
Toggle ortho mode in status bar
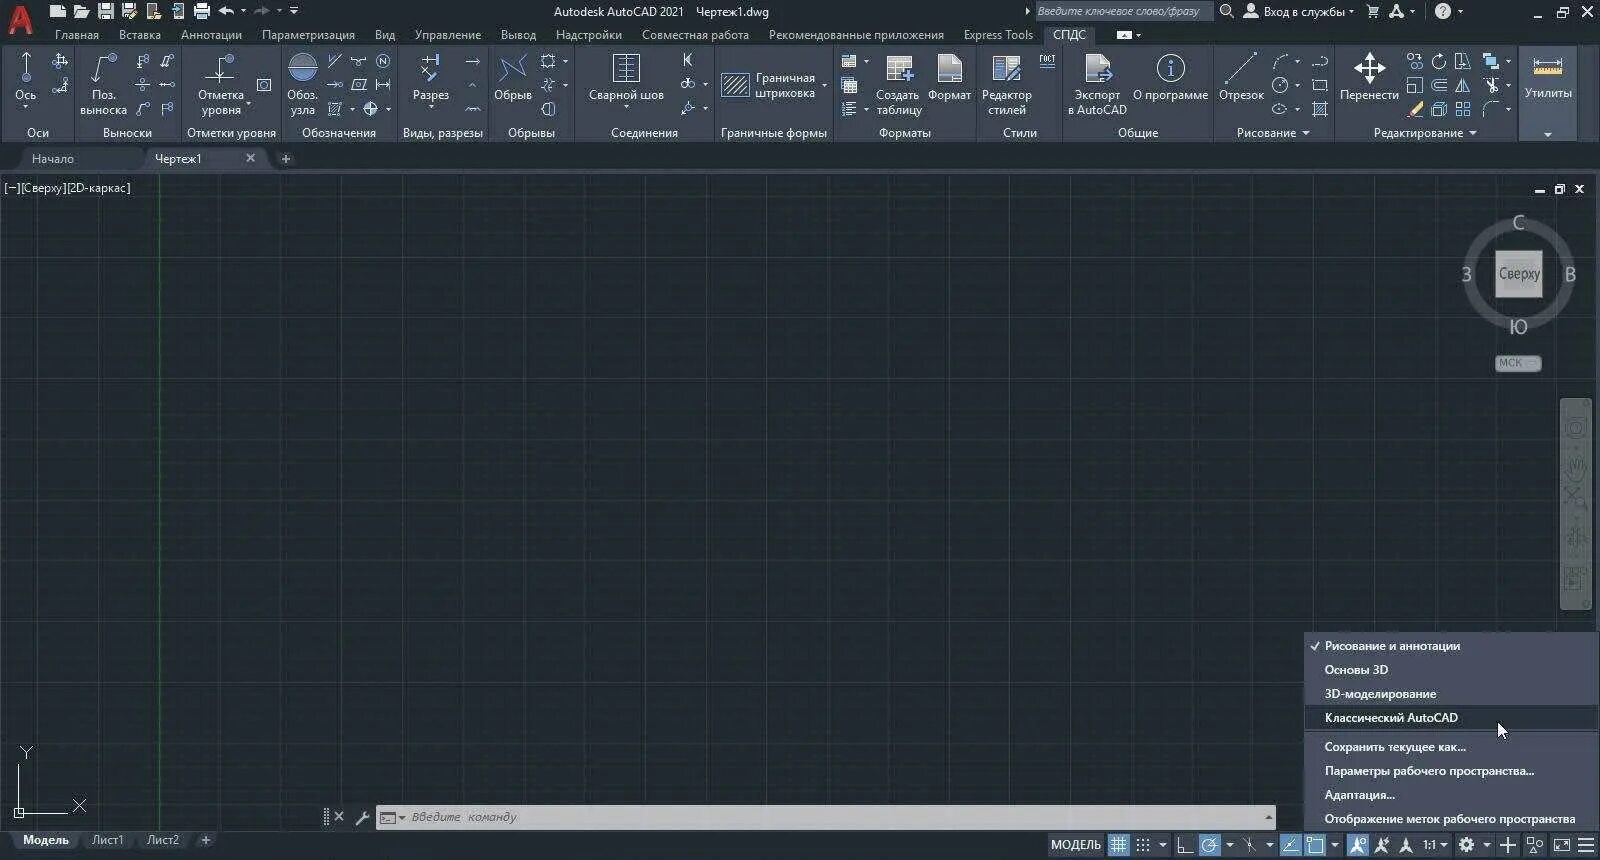pos(1185,845)
